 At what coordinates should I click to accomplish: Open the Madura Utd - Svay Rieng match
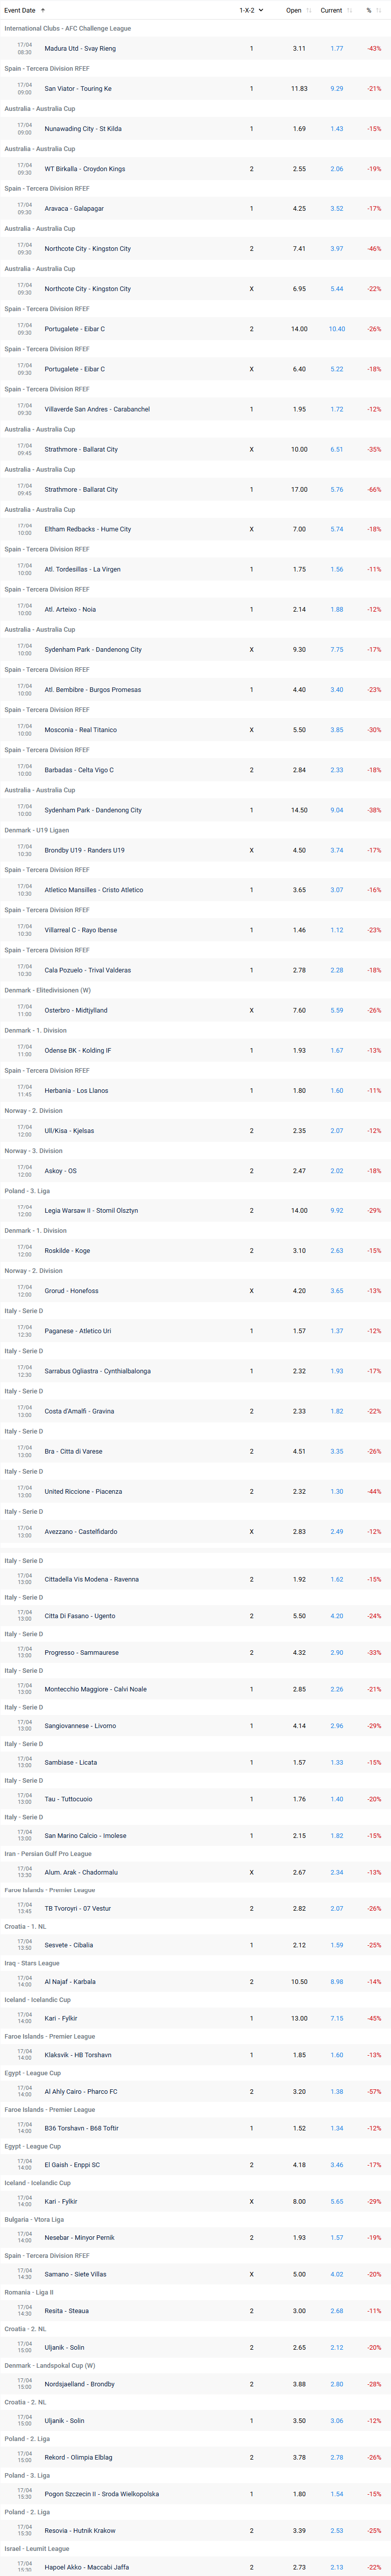click(x=80, y=48)
